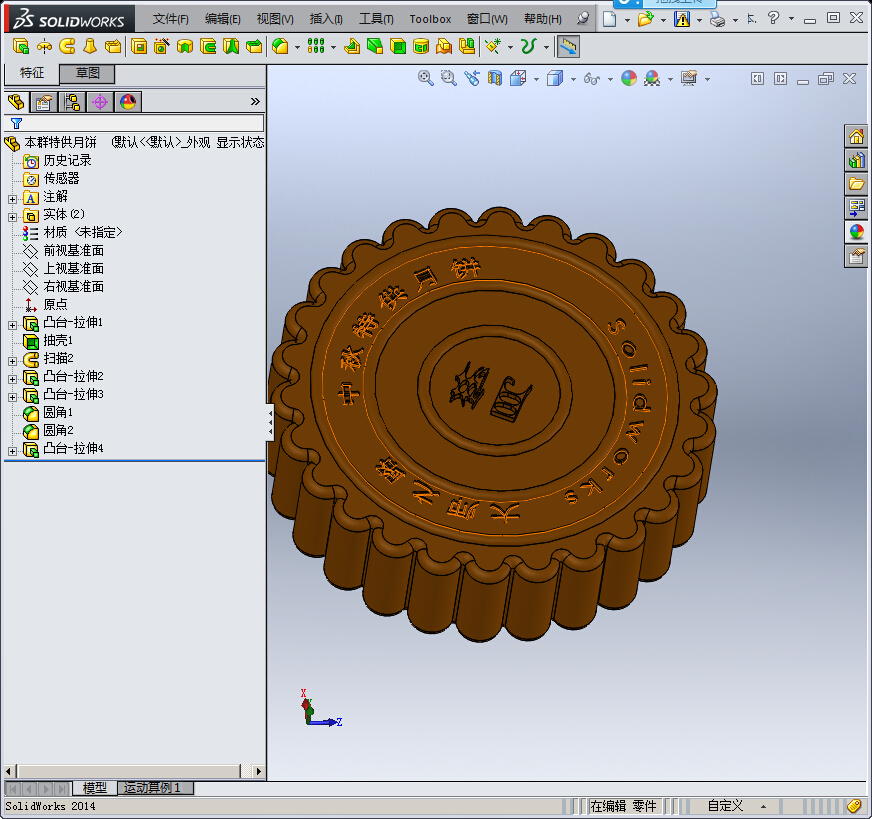
Task: Open Custom Properties task pane icon
Action: (x=856, y=256)
